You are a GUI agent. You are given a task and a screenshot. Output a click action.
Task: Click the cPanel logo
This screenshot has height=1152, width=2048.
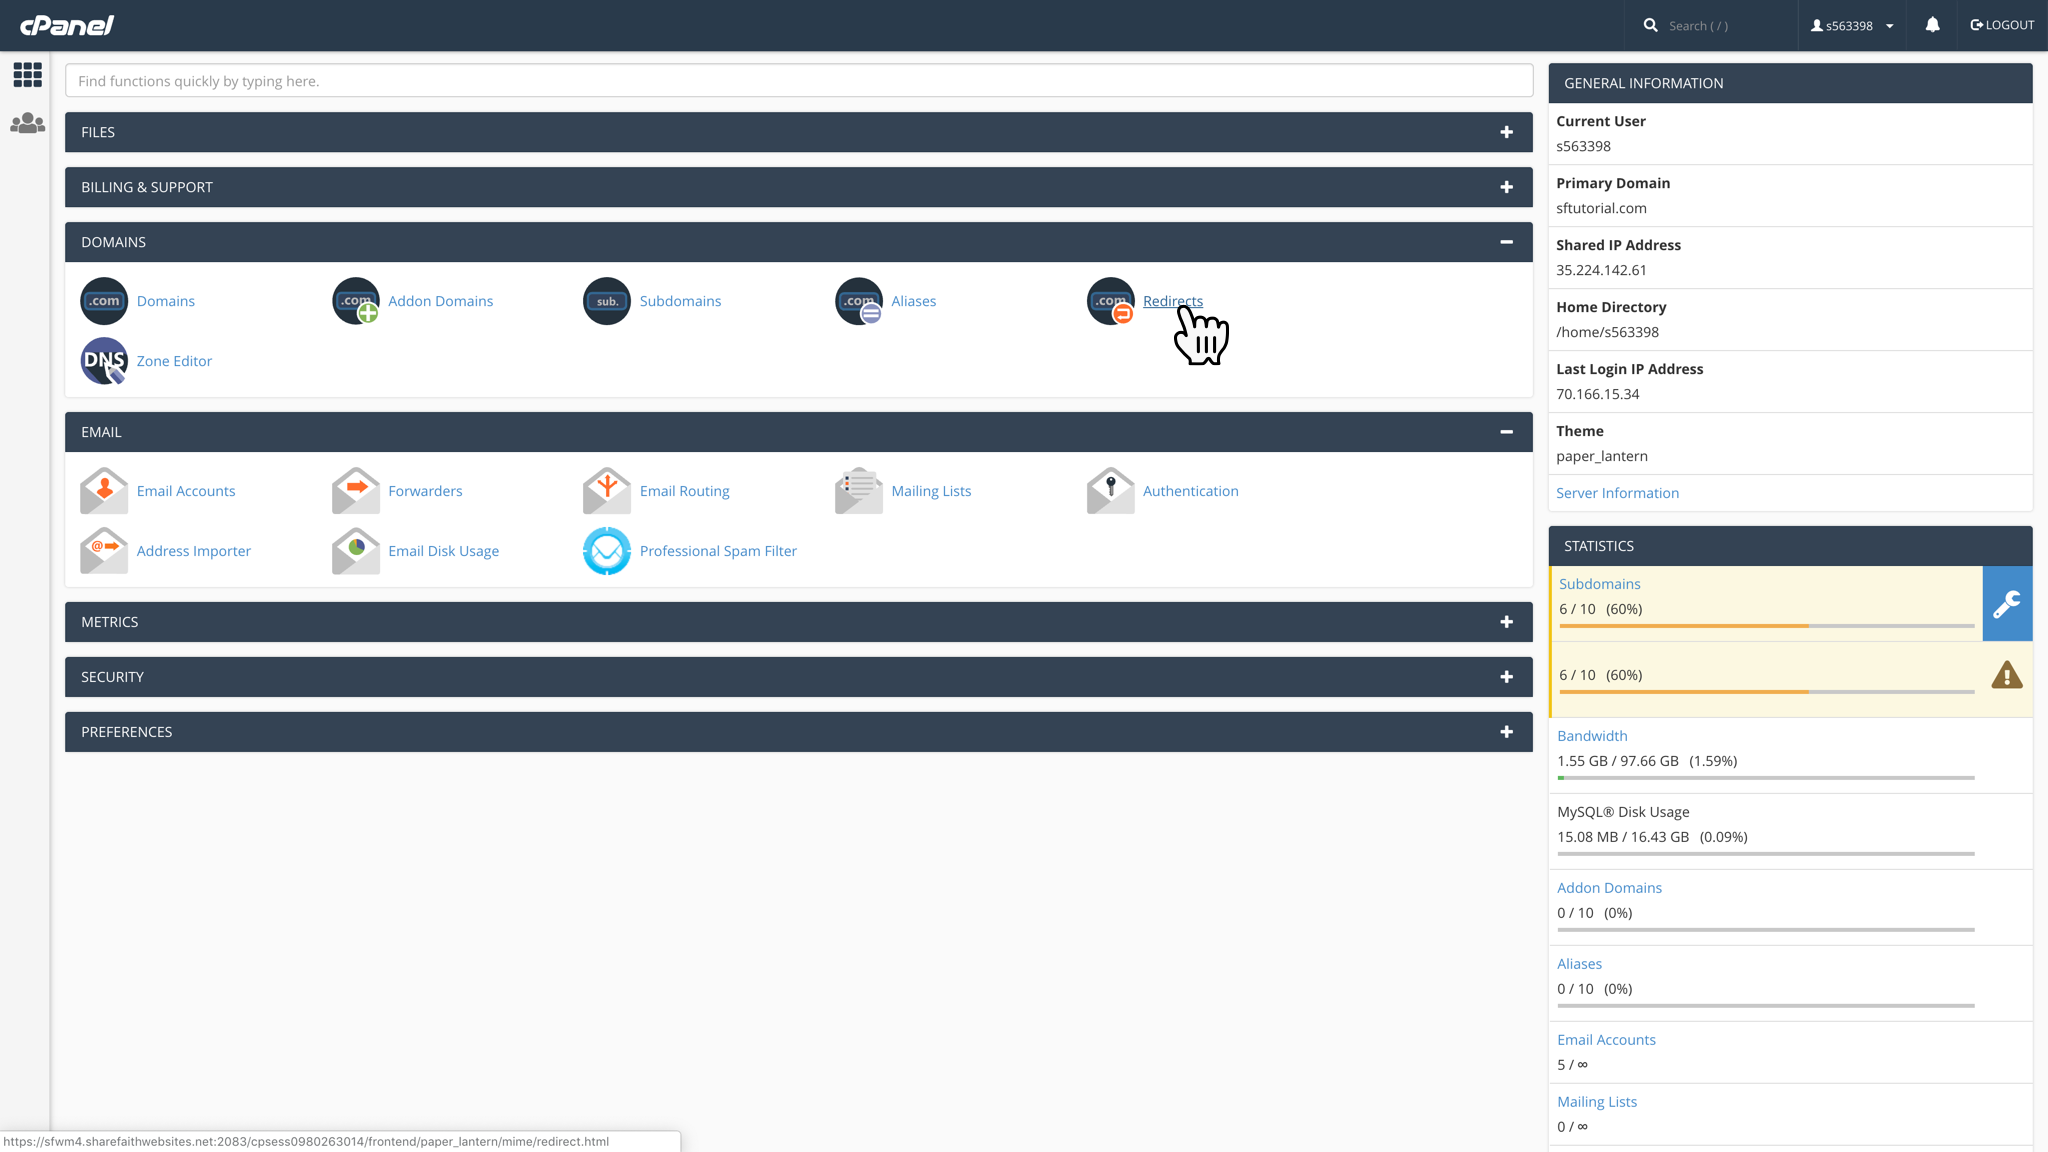tap(67, 25)
